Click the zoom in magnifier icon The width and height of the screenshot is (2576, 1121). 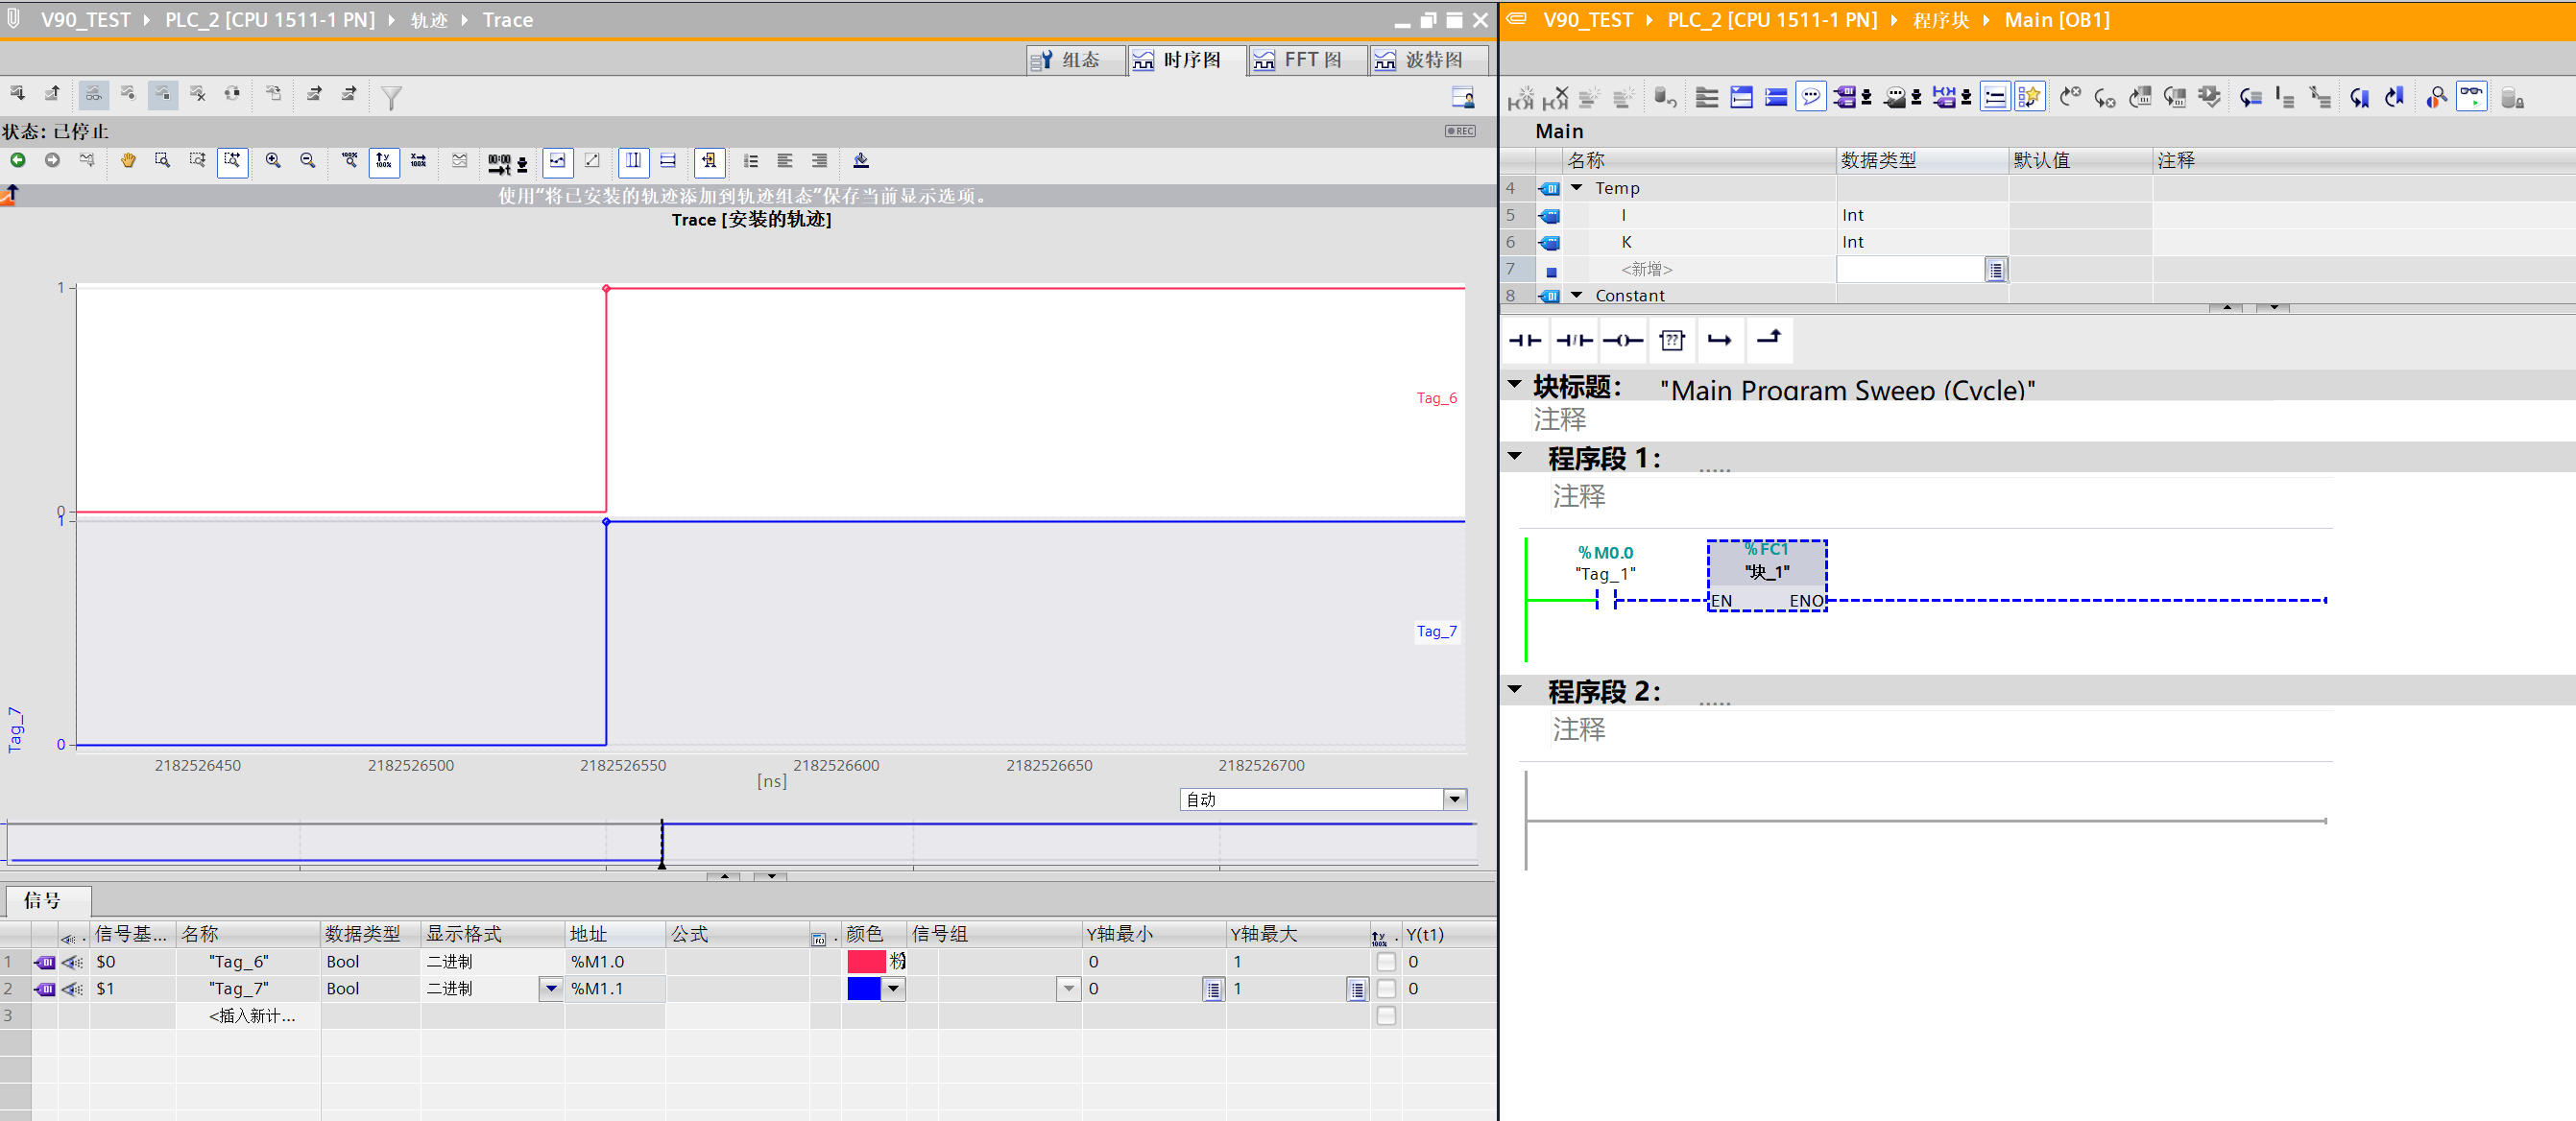272,160
